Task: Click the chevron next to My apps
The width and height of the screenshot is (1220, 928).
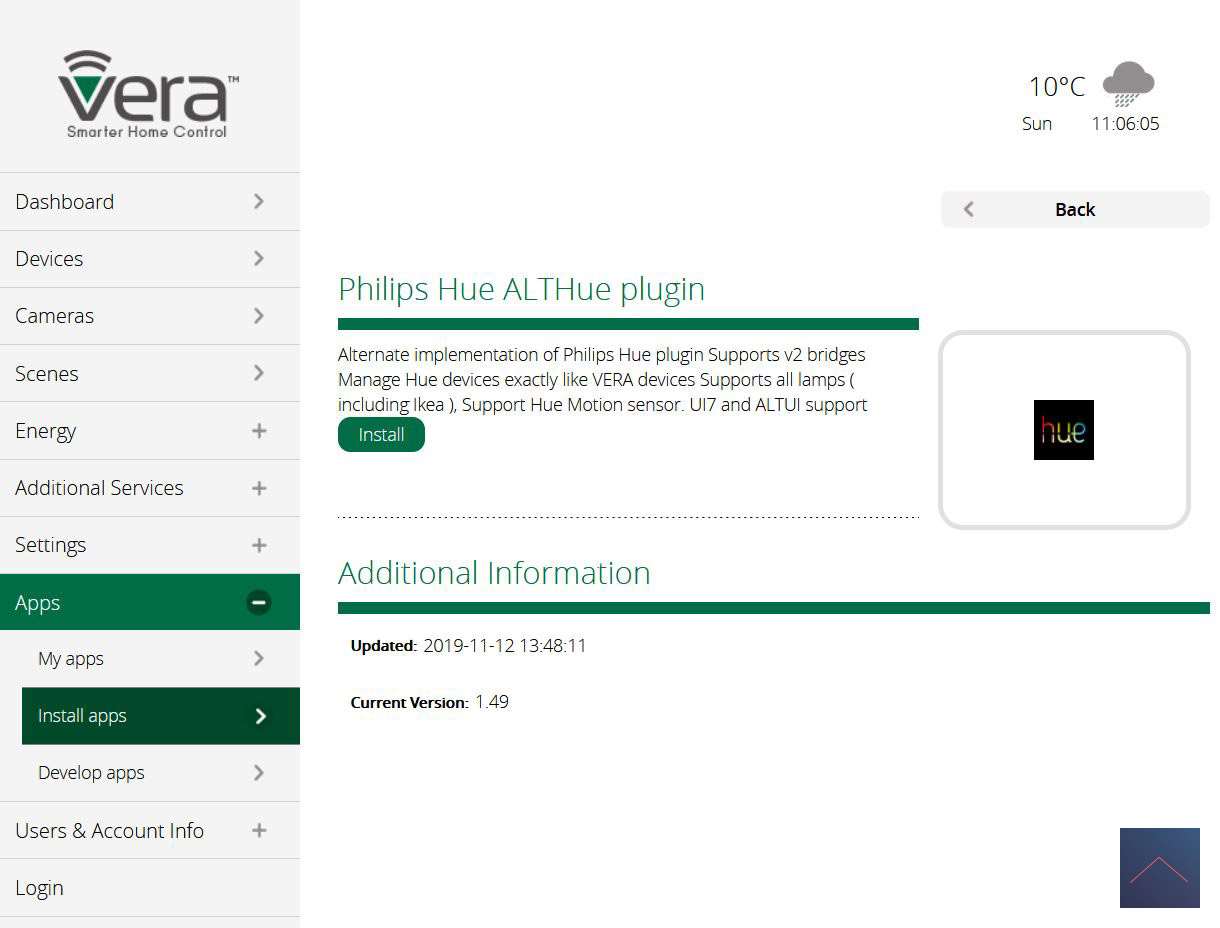Action: (x=259, y=659)
